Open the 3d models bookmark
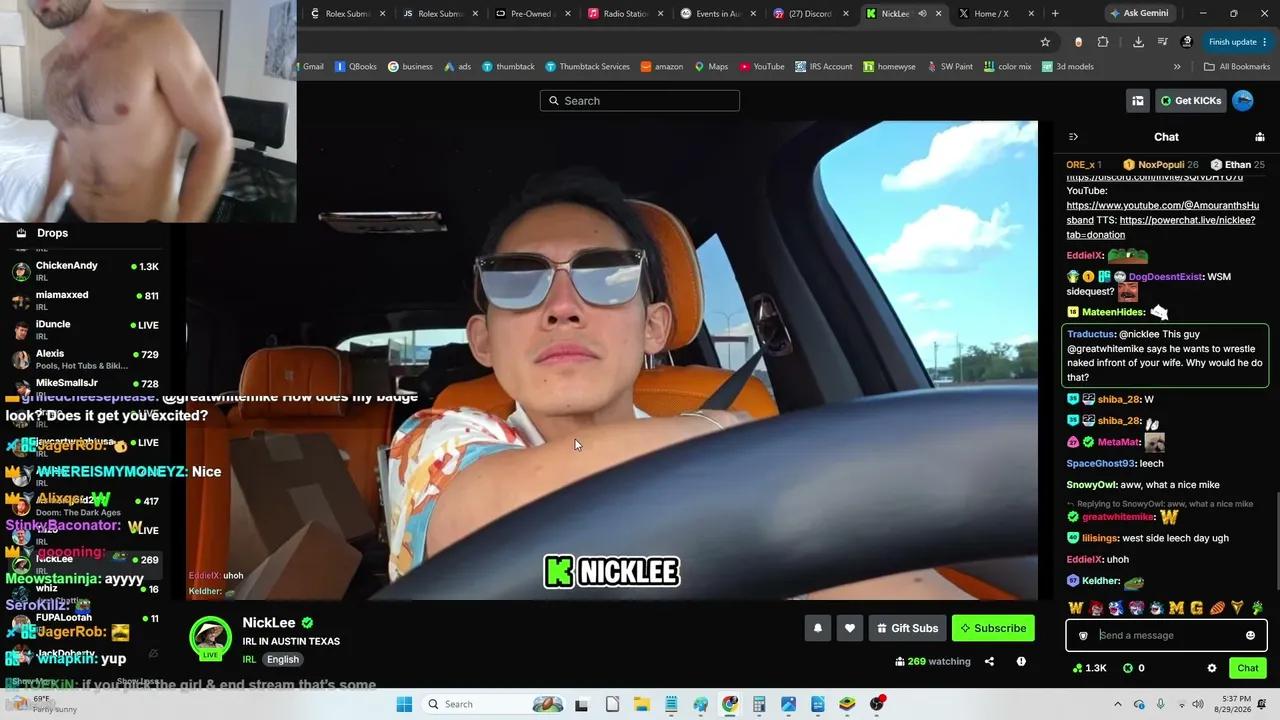The image size is (1280, 720). pos(1067,67)
